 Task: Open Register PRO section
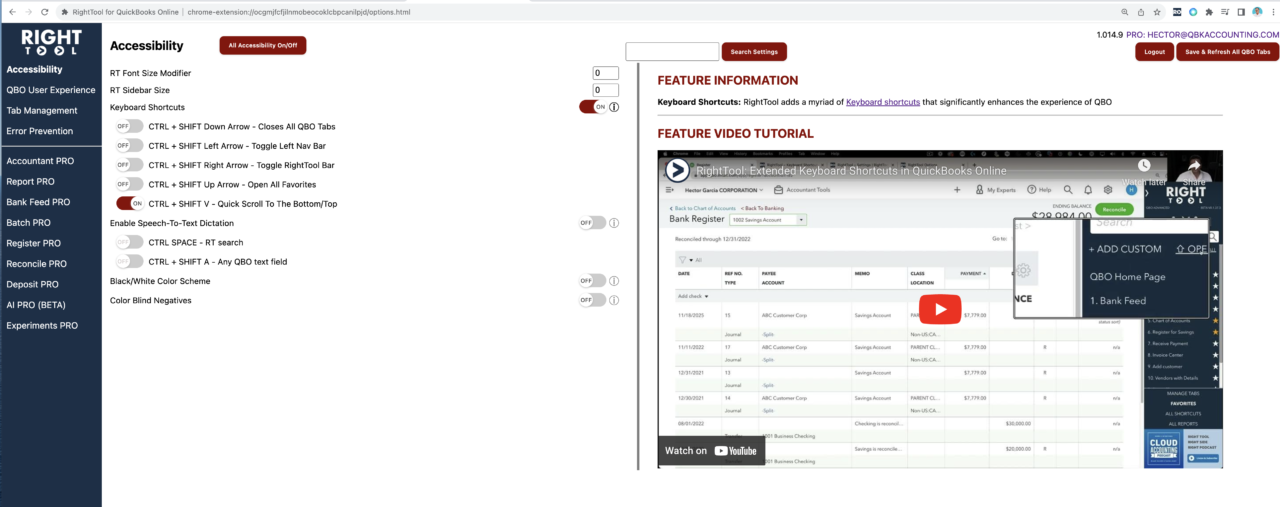34,243
